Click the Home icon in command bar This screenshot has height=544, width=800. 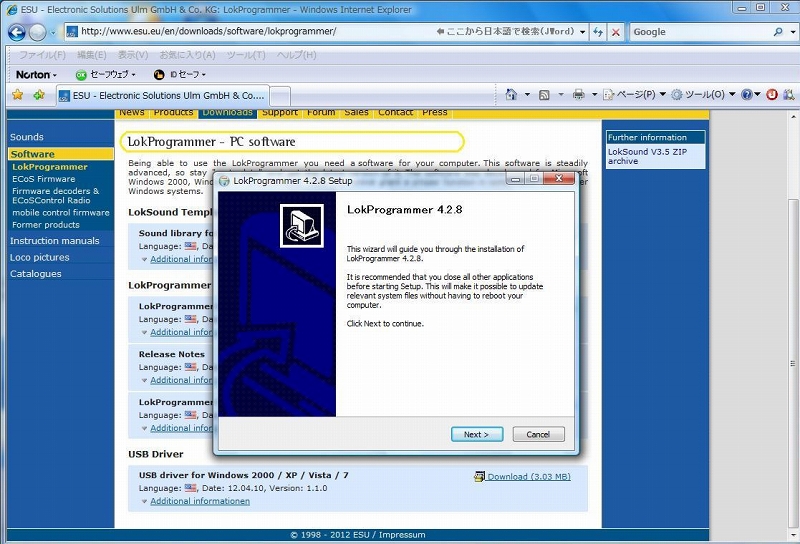point(511,94)
